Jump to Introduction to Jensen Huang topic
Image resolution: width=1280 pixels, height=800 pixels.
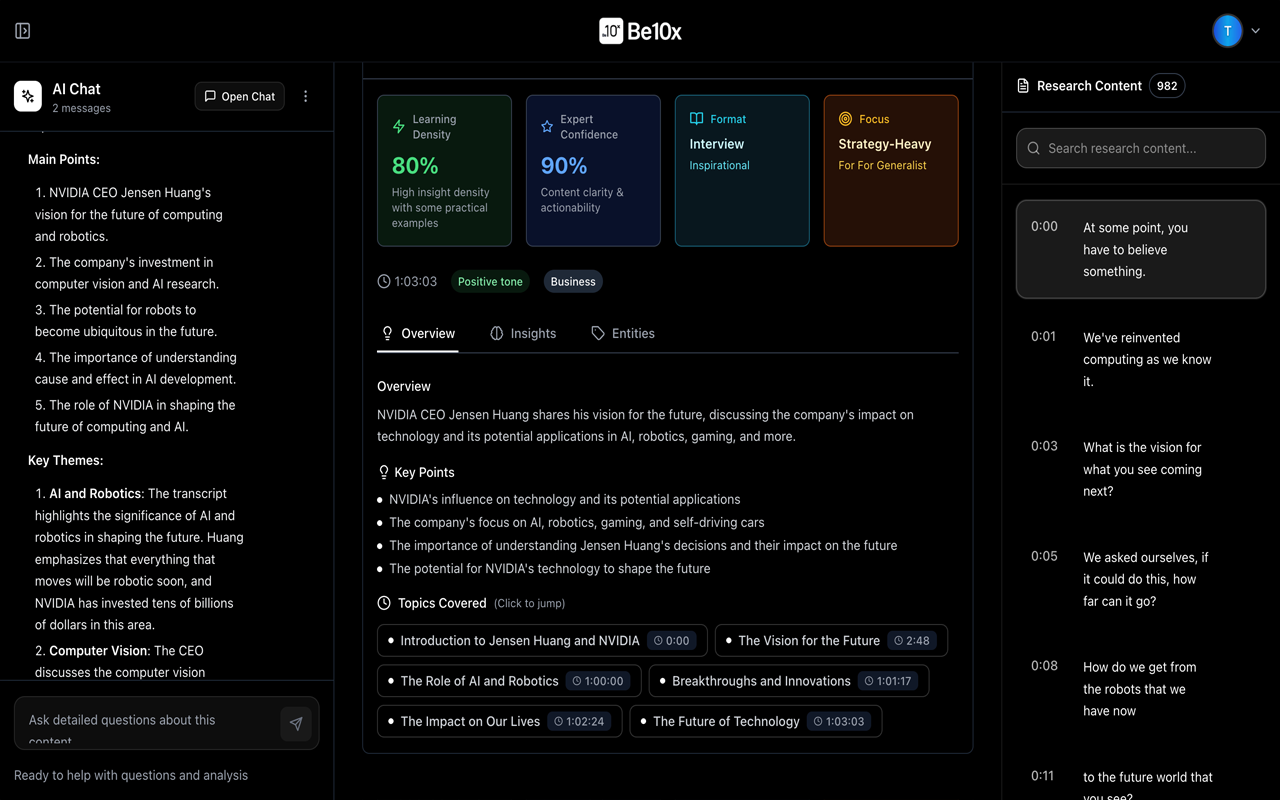[542, 641]
